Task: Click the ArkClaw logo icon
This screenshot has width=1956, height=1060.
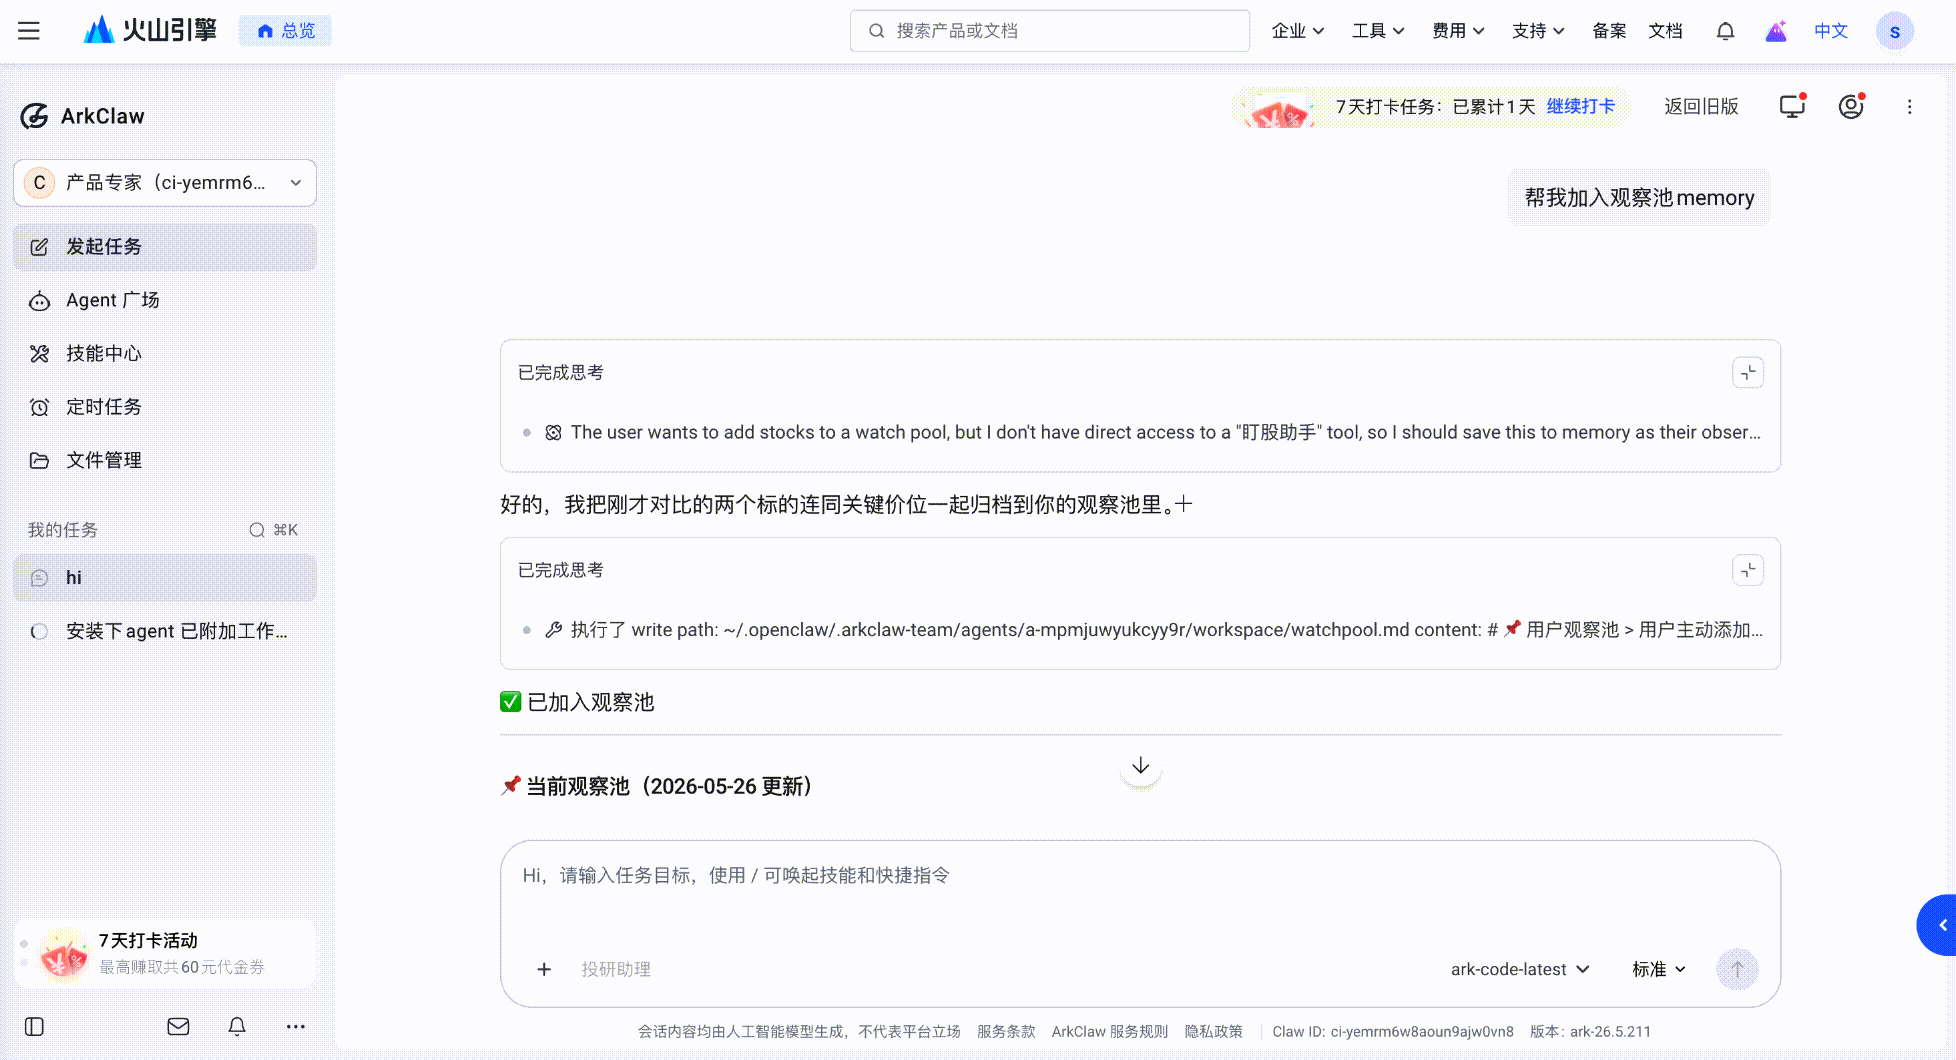Action: click(x=34, y=116)
